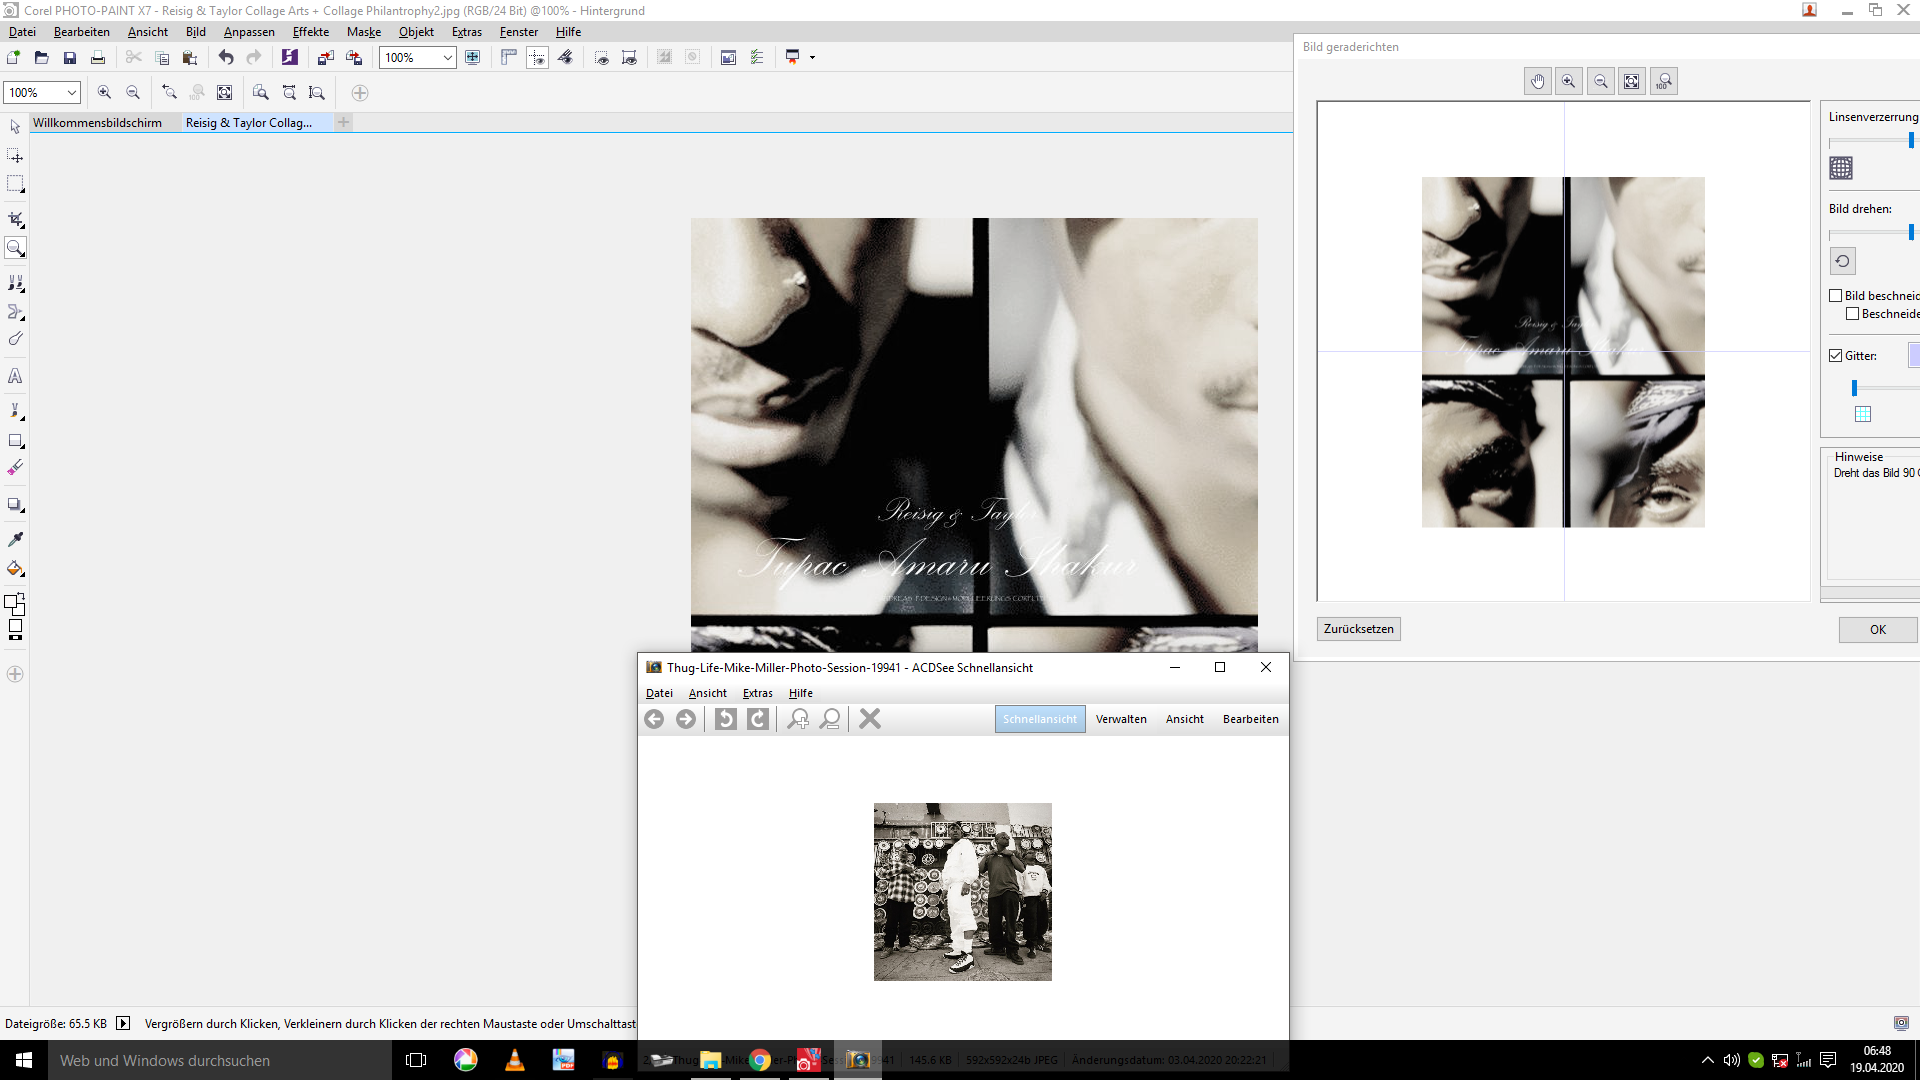
Task: Open the Effekte menu
Action: tap(311, 32)
